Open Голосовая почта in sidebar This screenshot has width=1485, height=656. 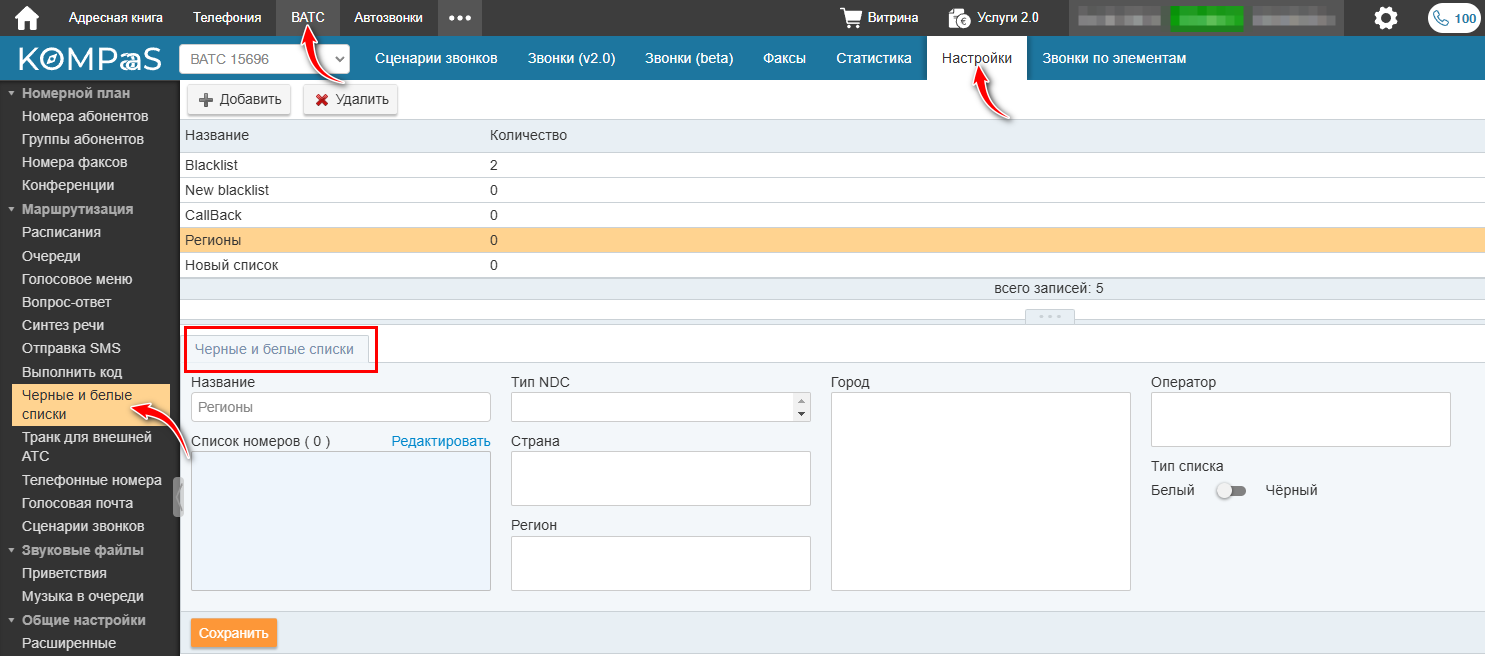[x=77, y=503]
